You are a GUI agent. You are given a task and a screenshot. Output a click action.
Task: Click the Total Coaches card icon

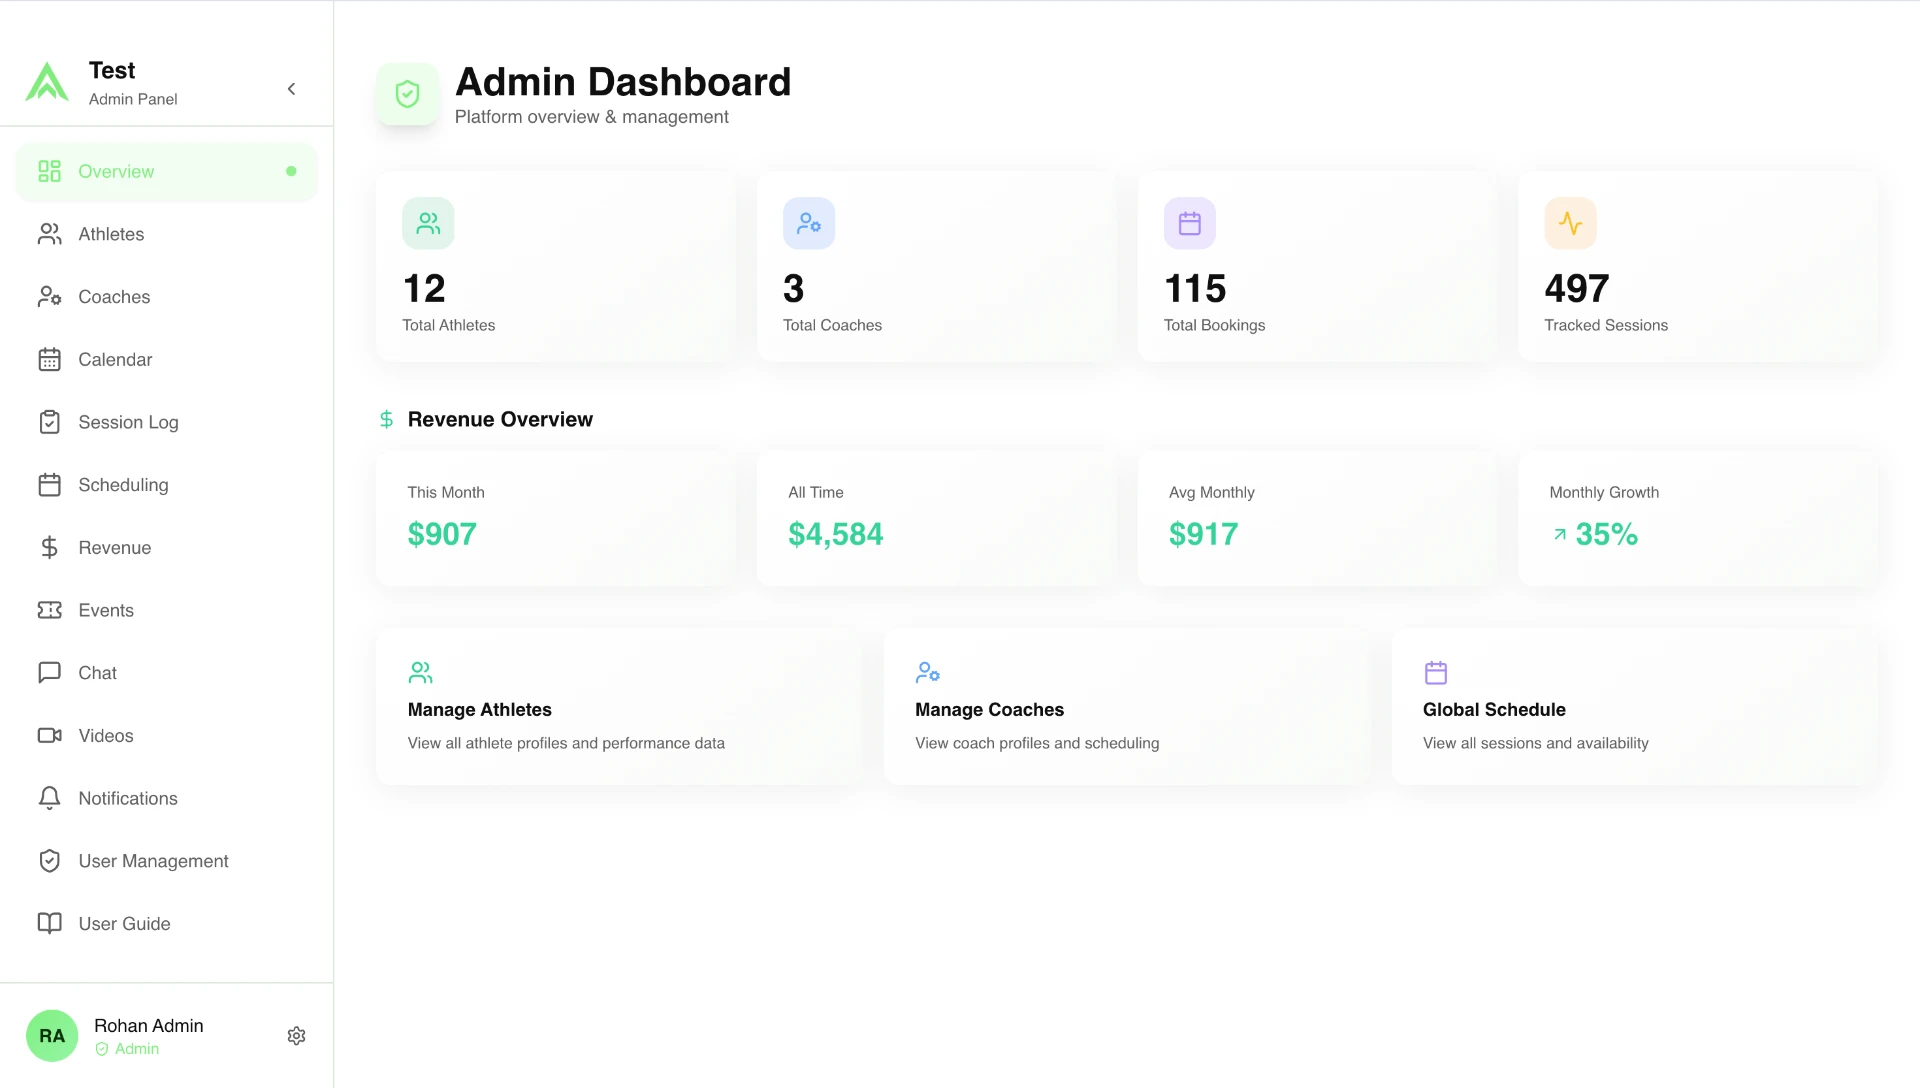pos(809,223)
